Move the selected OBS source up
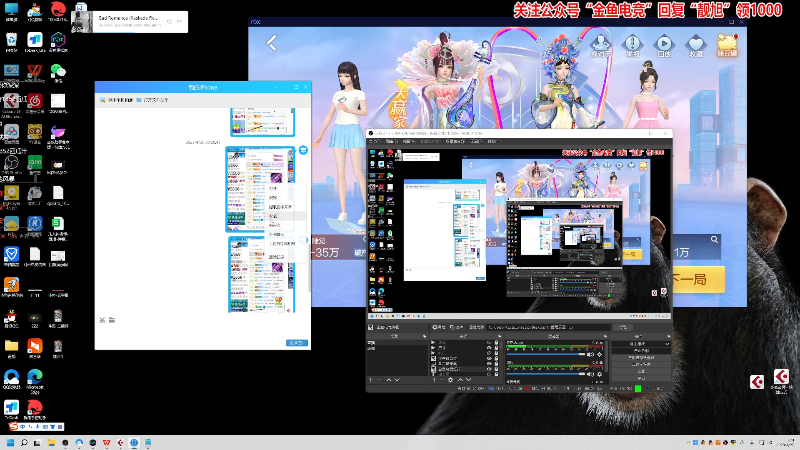This screenshot has width=800, height=450. pos(460,380)
